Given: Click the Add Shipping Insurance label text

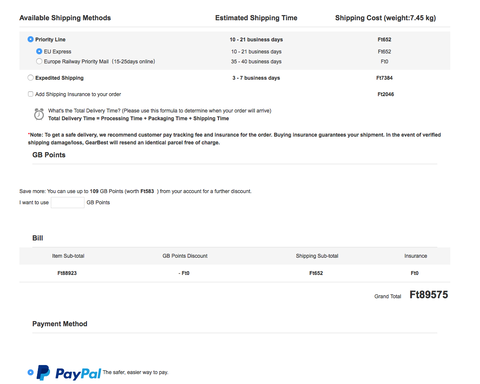Looking at the screenshot, I should 78,94.
